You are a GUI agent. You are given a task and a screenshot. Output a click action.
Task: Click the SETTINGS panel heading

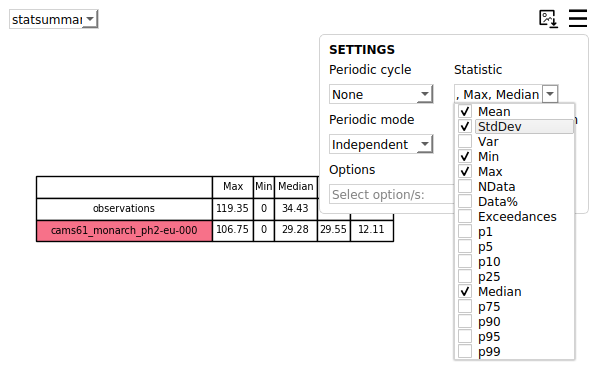[362, 50]
